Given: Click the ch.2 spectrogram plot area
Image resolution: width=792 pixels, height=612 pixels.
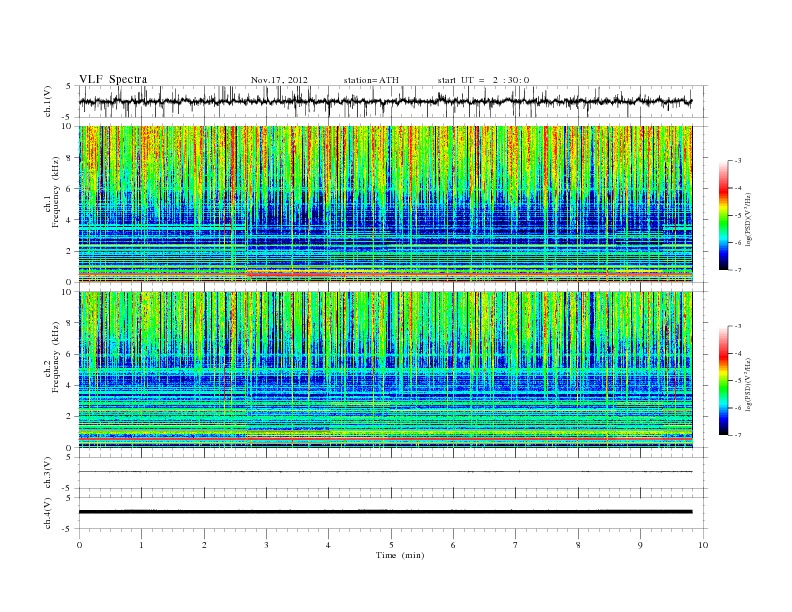Looking at the screenshot, I should coord(385,370).
